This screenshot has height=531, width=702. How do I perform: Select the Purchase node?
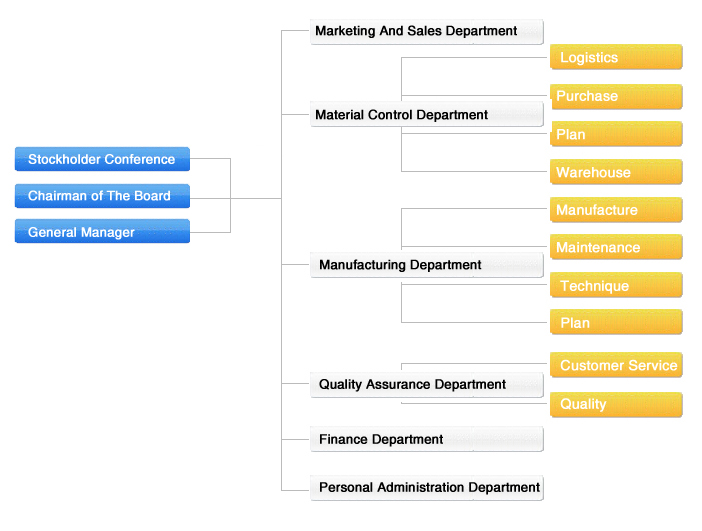click(x=616, y=96)
